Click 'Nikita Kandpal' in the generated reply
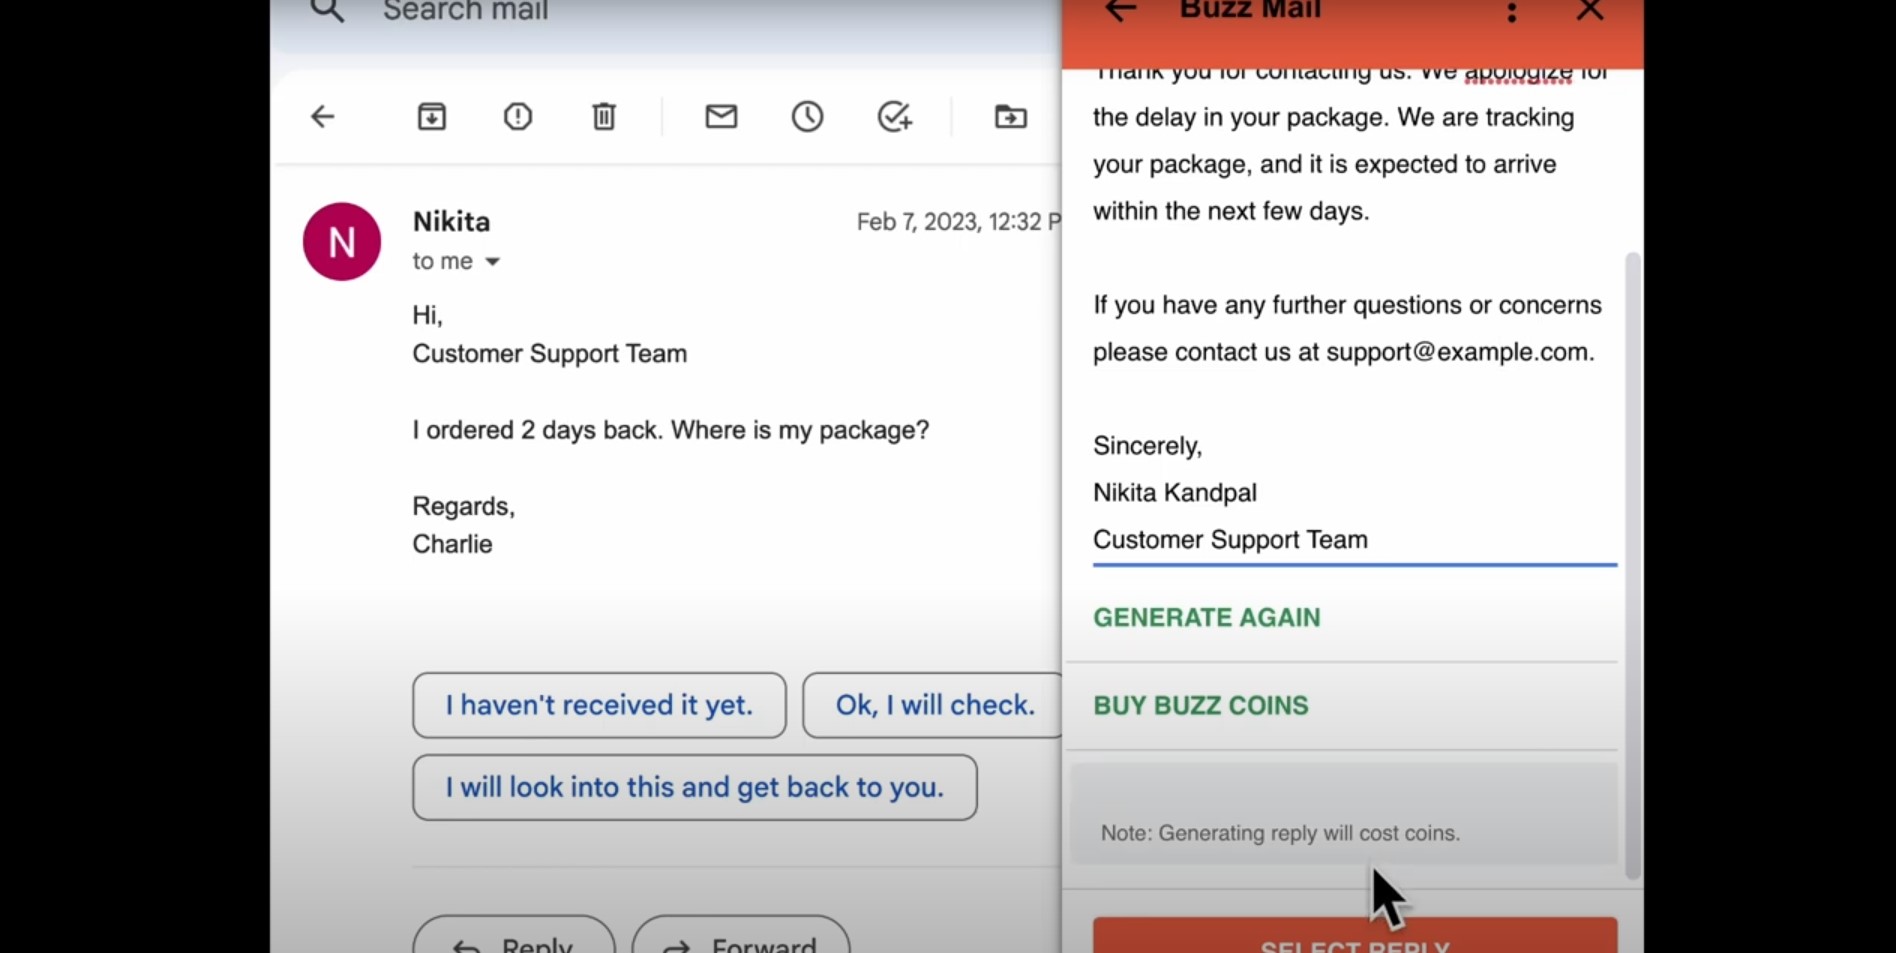The width and height of the screenshot is (1896, 953). pyautogui.click(x=1174, y=493)
